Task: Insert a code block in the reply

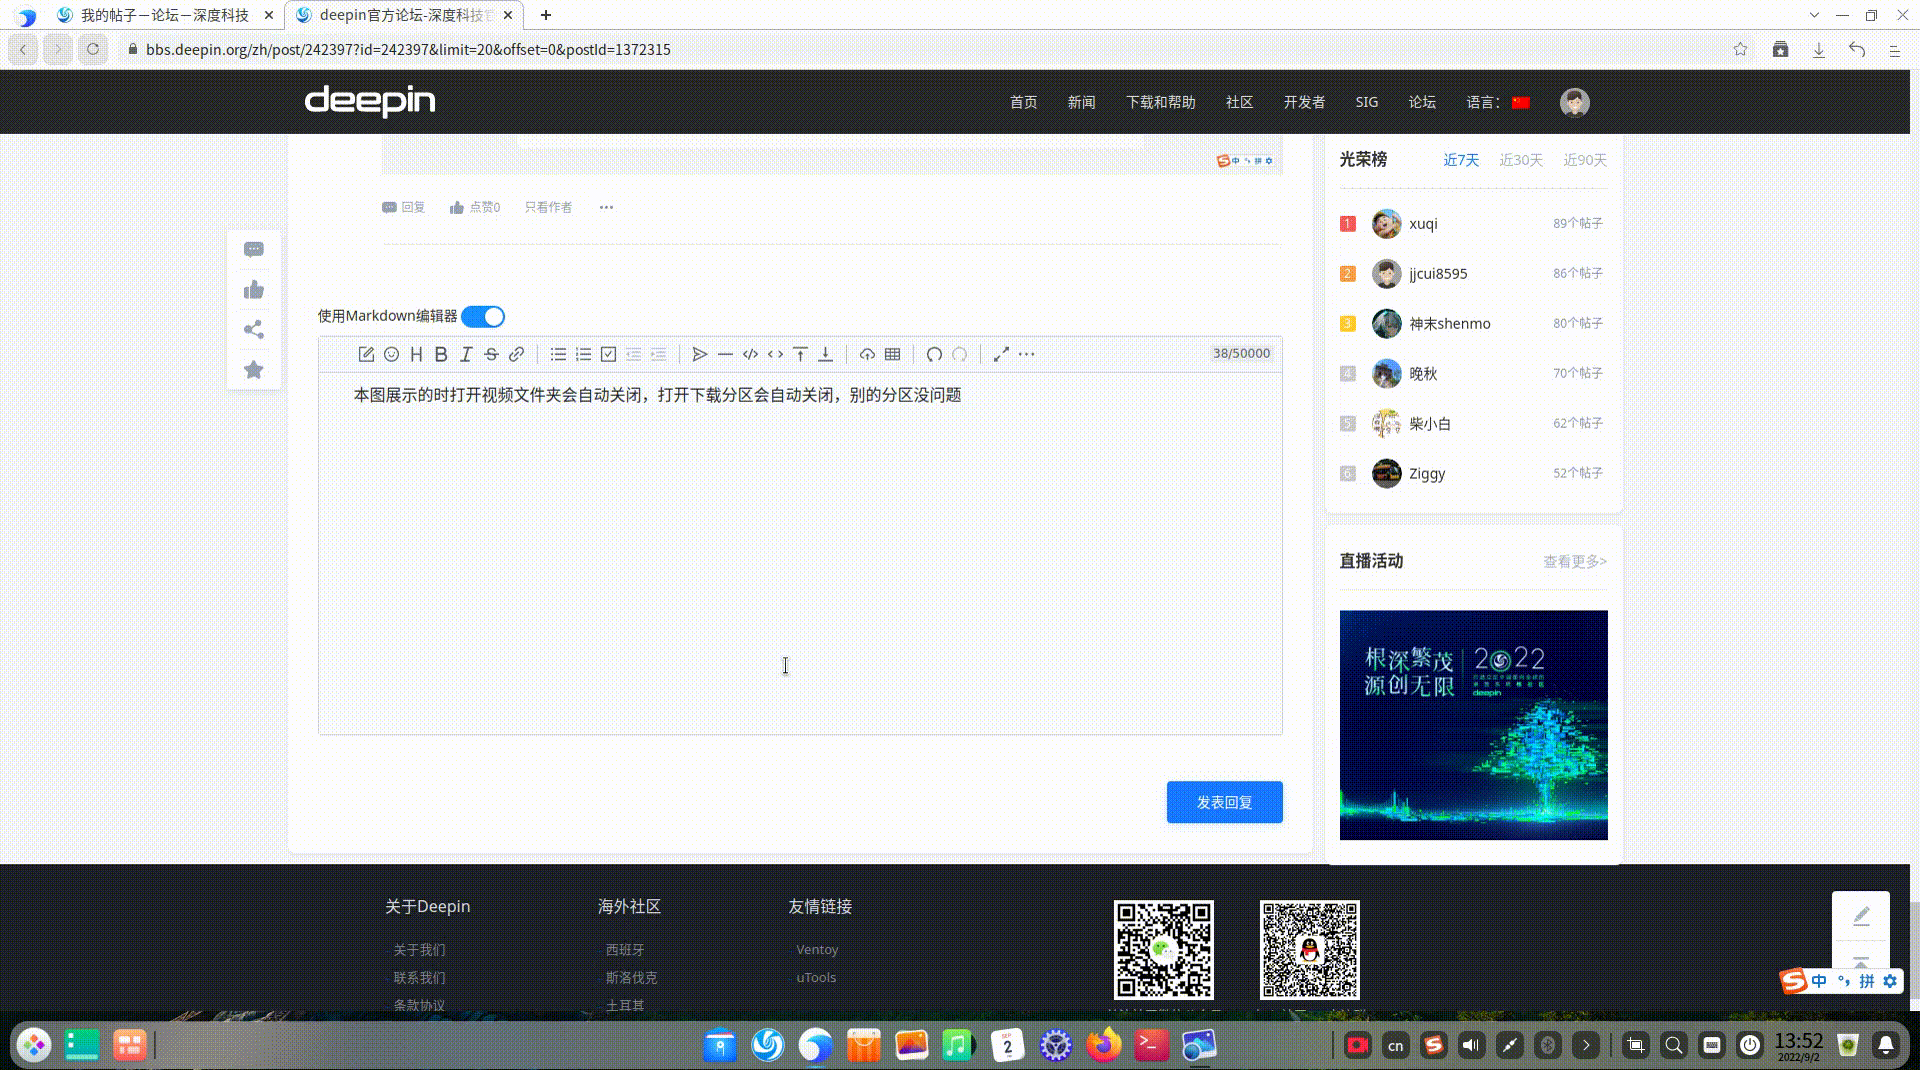Action: point(751,355)
